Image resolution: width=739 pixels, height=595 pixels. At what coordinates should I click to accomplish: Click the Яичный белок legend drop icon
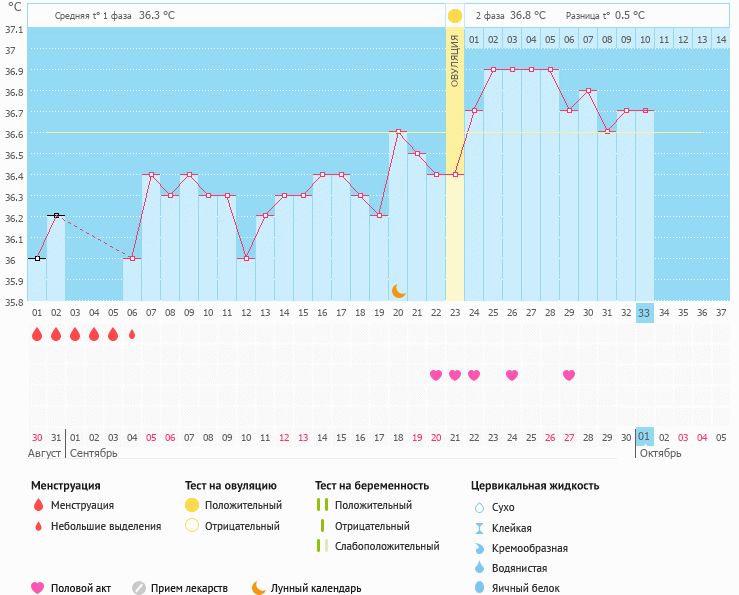tap(479, 587)
